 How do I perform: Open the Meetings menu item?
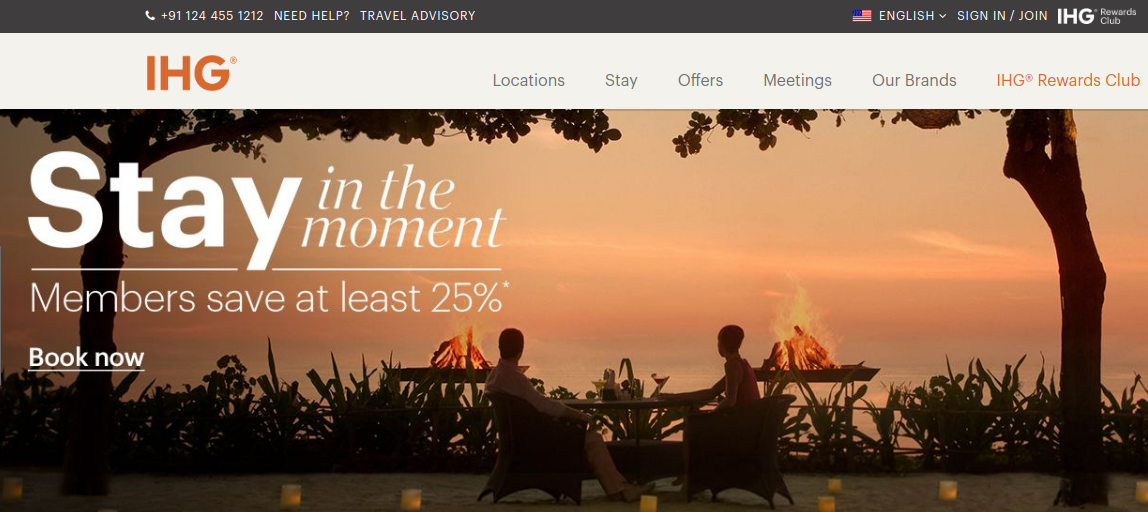797,81
